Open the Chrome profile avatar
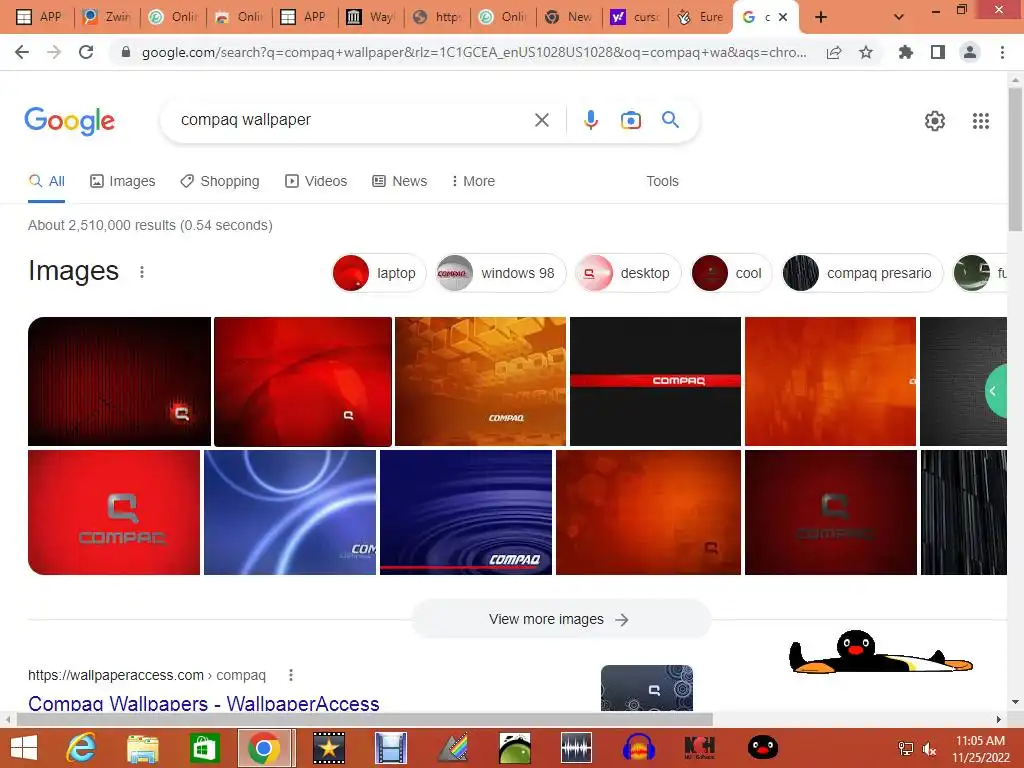This screenshot has height=768, width=1024. coord(970,52)
